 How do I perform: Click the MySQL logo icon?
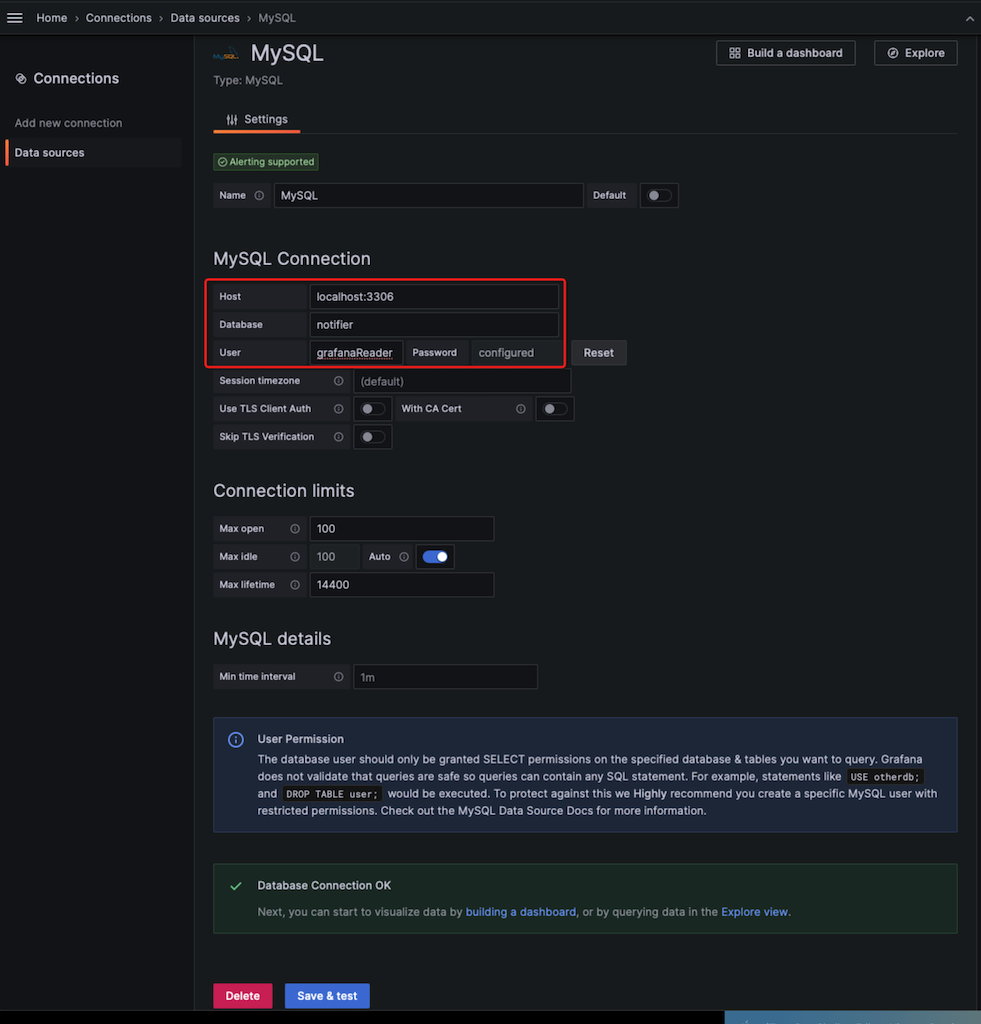(226, 55)
